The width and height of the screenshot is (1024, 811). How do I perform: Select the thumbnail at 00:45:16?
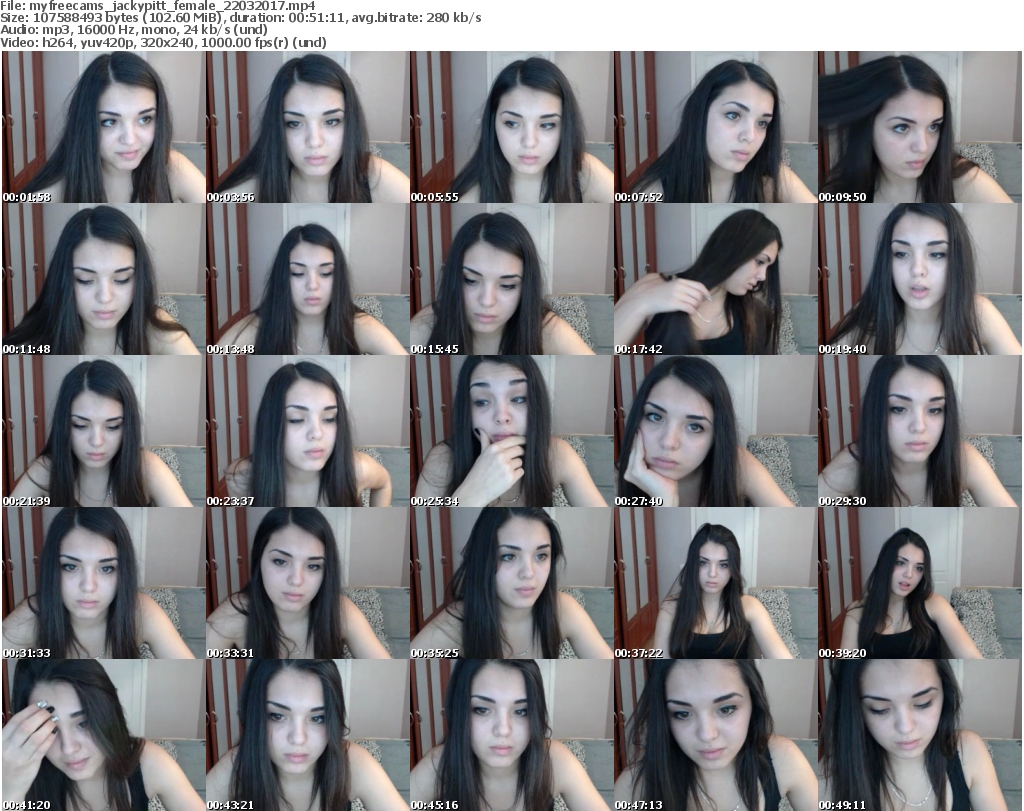[x=511, y=735]
